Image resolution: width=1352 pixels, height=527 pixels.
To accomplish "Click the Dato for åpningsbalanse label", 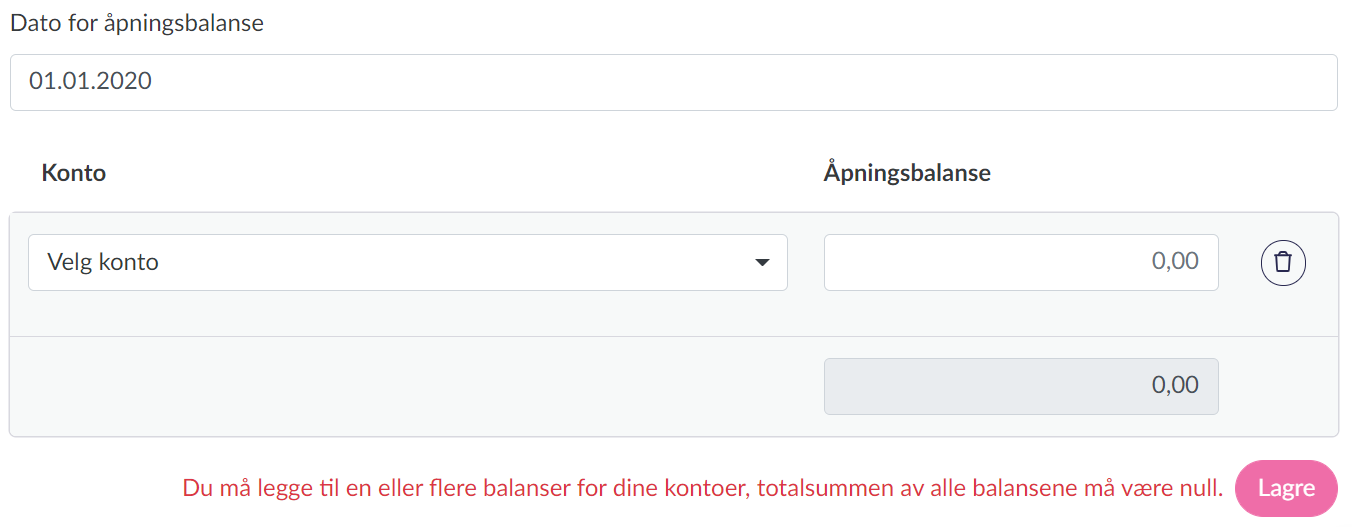I will click(137, 23).
